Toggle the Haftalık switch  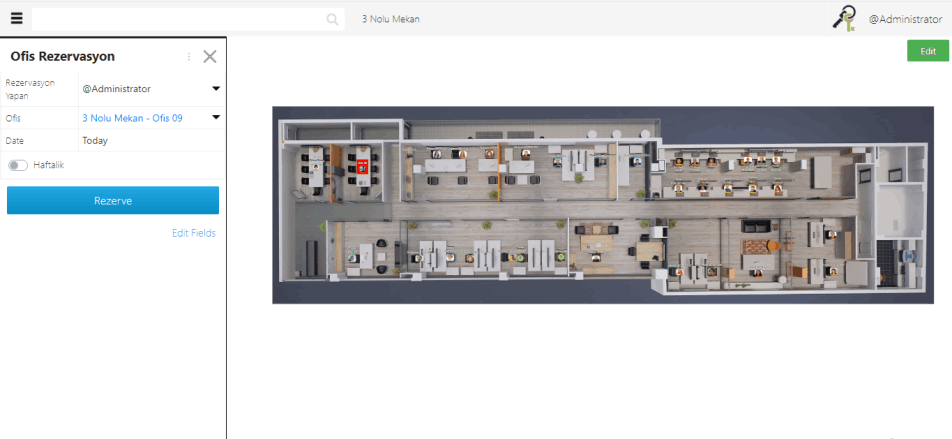click(x=18, y=165)
